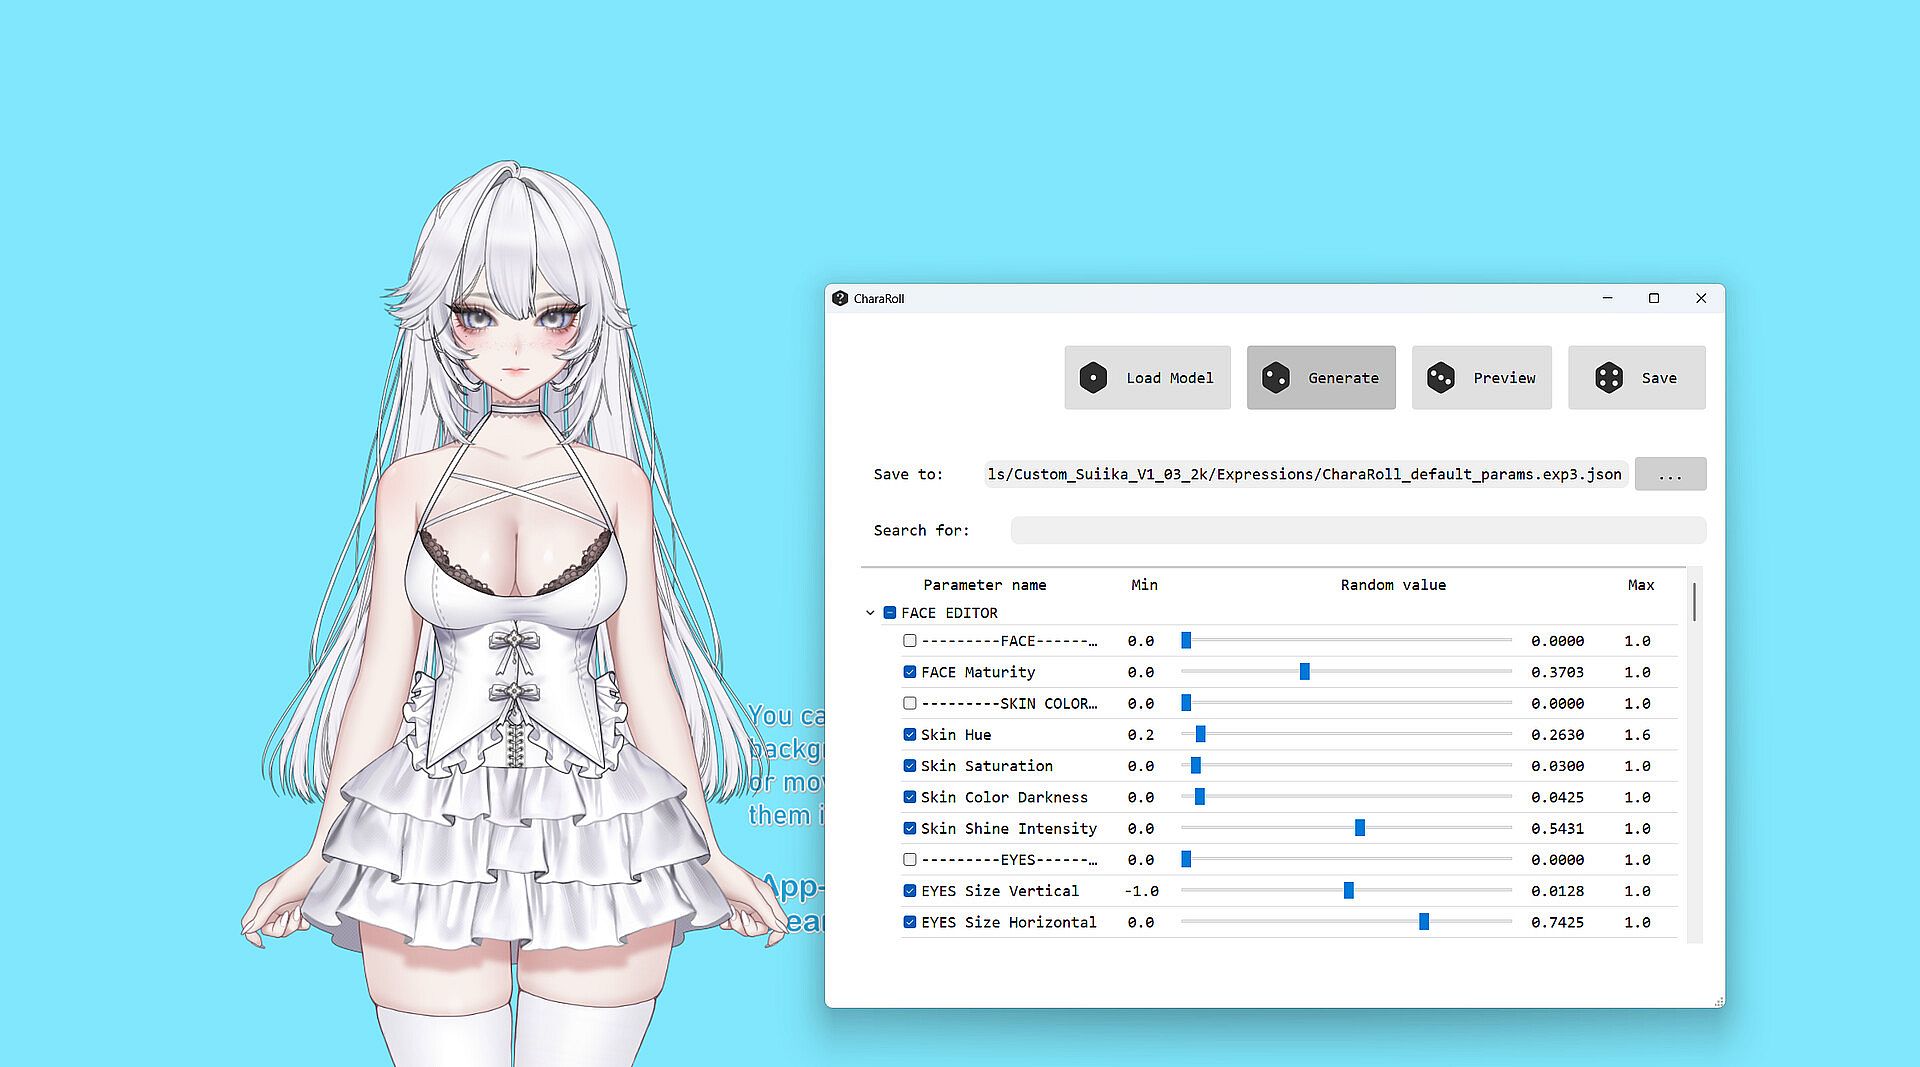Viewport: 1920px width, 1067px height.
Task: Click the Skin Saturation slider handle
Action: point(1196,766)
